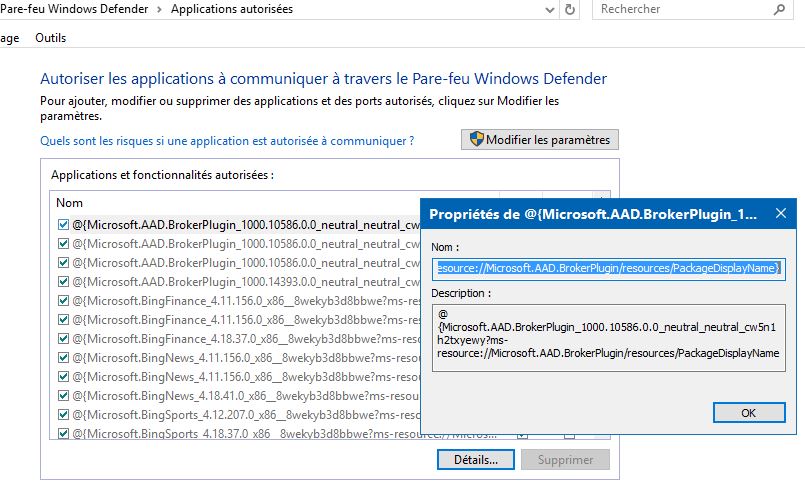The image size is (805, 481).
Task: Select the BingNews_4.18.41.0 row text
Action: [x=246, y=396]
